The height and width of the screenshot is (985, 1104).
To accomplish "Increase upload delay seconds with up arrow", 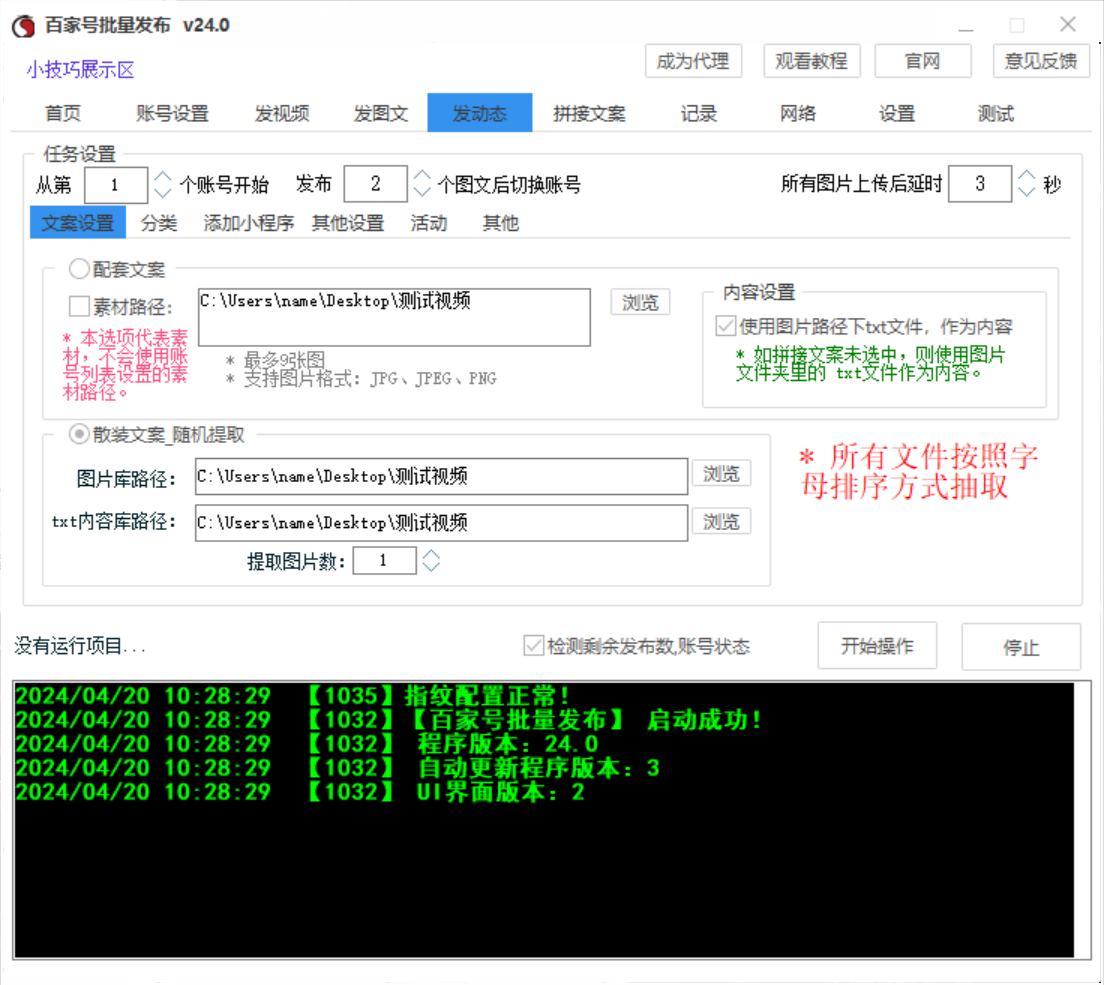I will click(1027, 176).
